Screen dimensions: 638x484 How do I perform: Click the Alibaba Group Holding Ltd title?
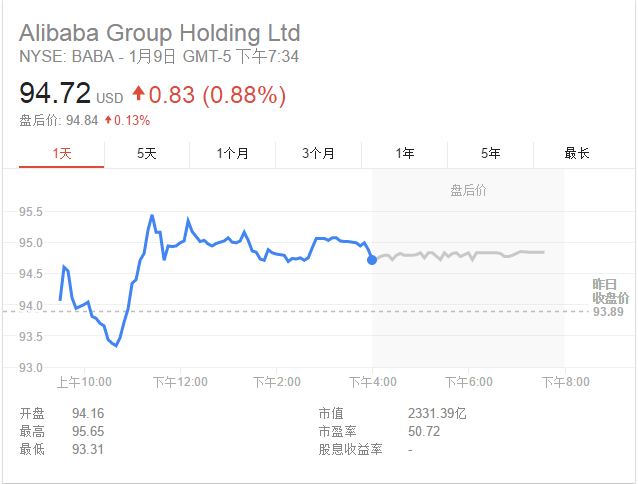pos(159,33)
